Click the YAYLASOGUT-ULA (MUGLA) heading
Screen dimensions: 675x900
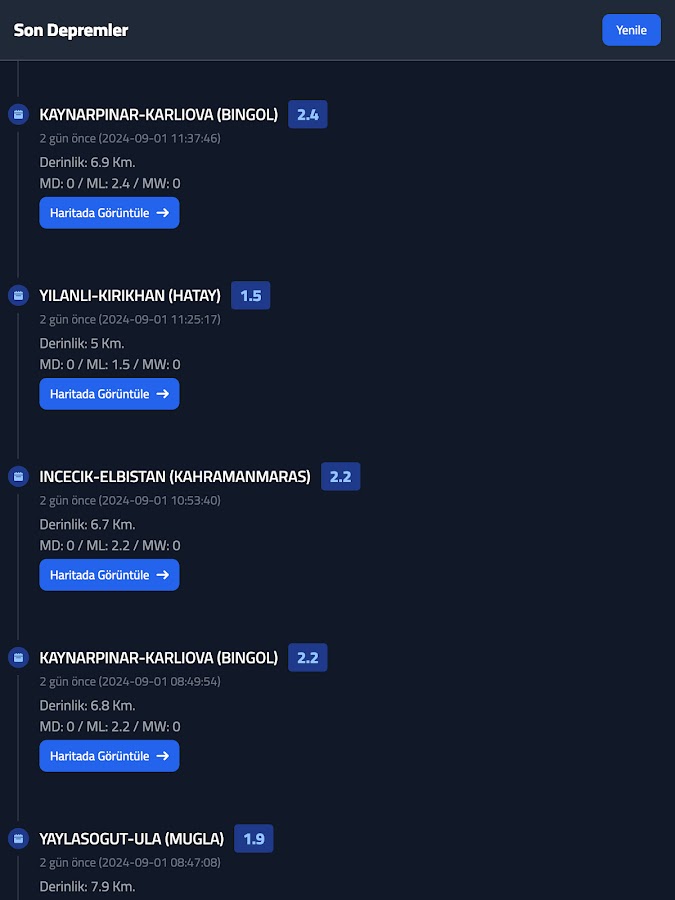click(132, 838)
